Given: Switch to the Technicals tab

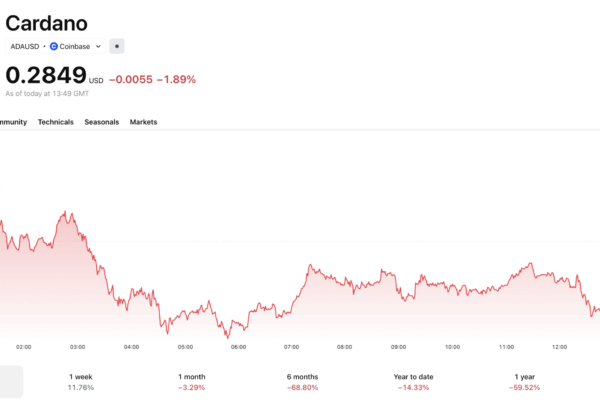Looking at the screenshot, I should pyautogui.click(x=55, y=122).
